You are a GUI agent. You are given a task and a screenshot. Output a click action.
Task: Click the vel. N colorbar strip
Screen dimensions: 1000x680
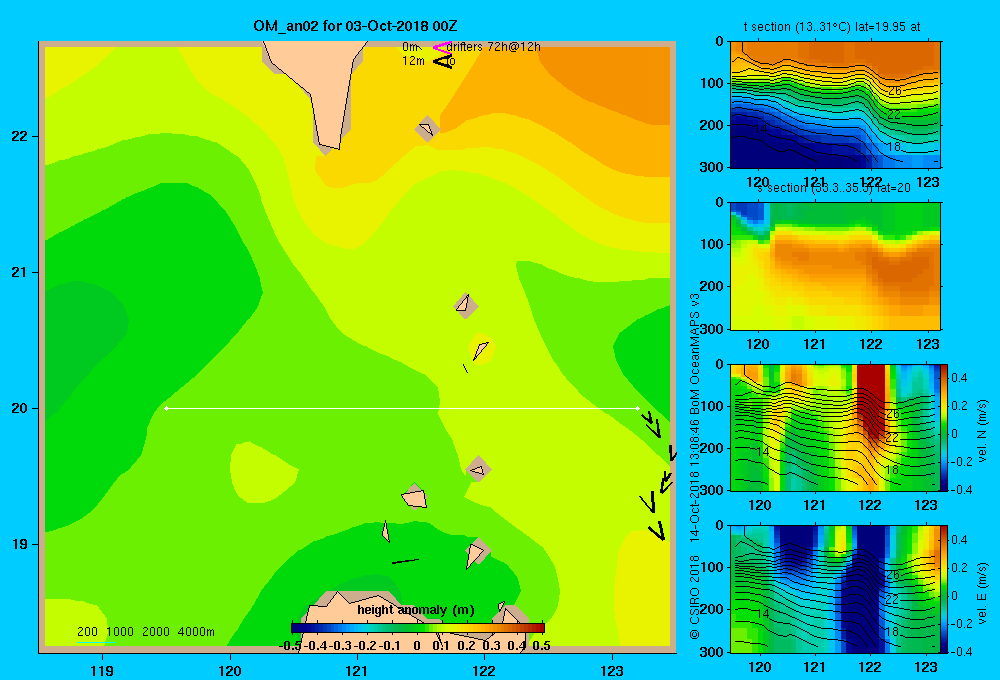[944, 427]
